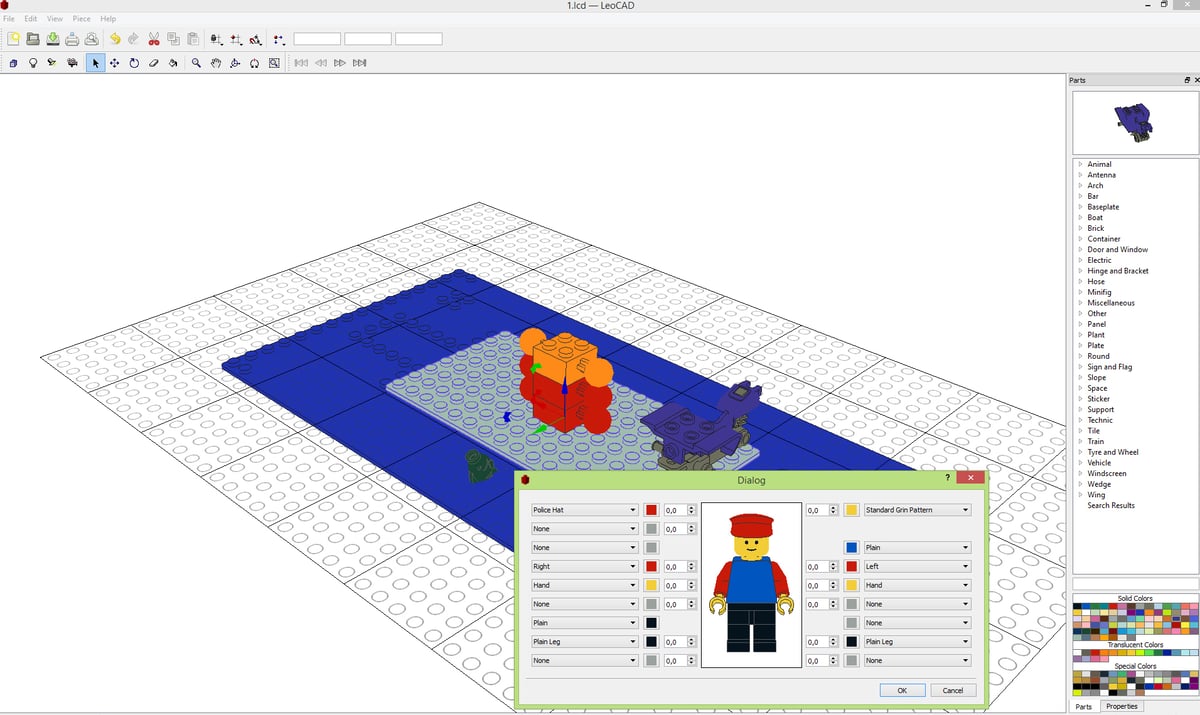The height and width of the screenshot is (715, 1200).
Task: Select the Insert piece tool
Action: [x=13, y=63]
